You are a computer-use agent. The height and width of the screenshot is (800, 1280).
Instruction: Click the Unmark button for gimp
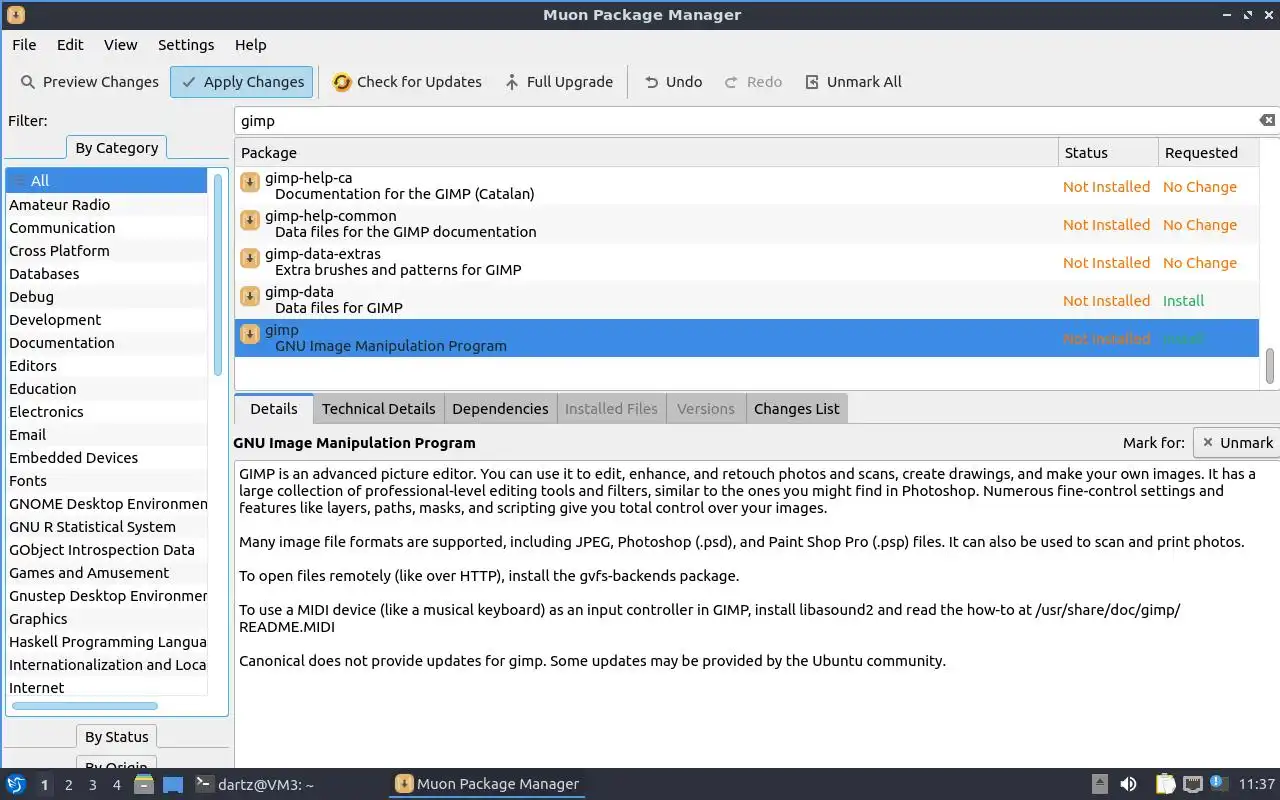point(1237,443)
